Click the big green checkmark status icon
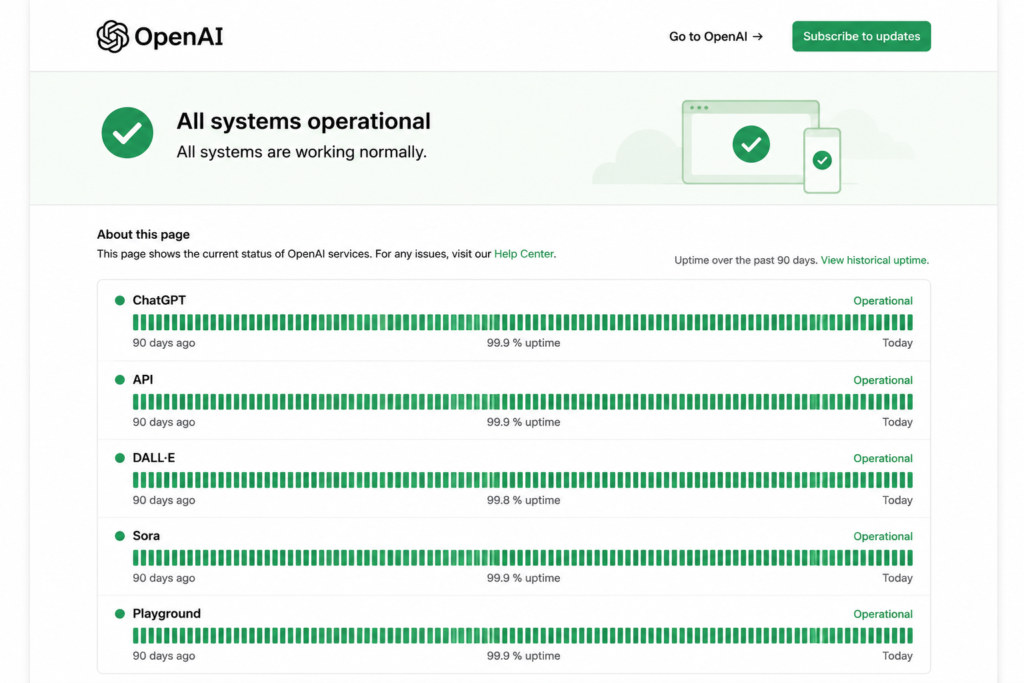 [x=127, y=133]
